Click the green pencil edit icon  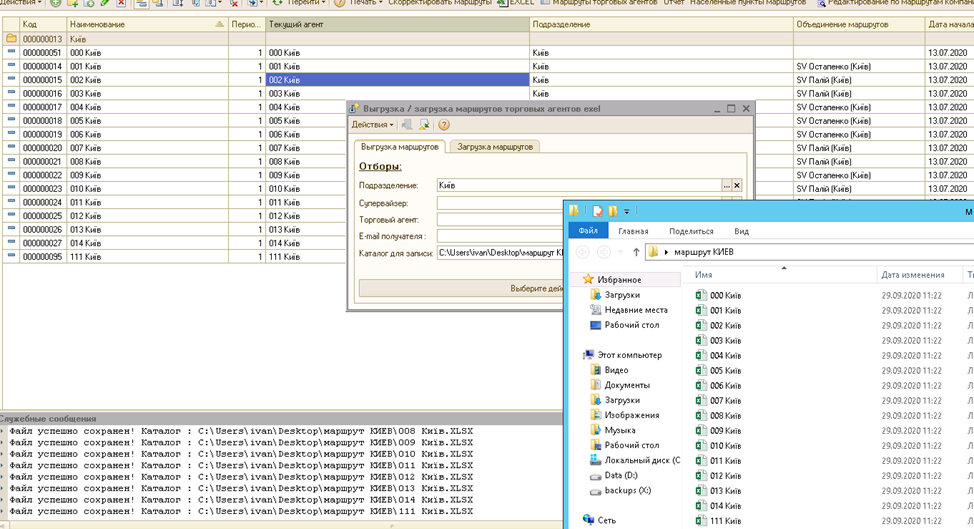click(x=105, y=2)
